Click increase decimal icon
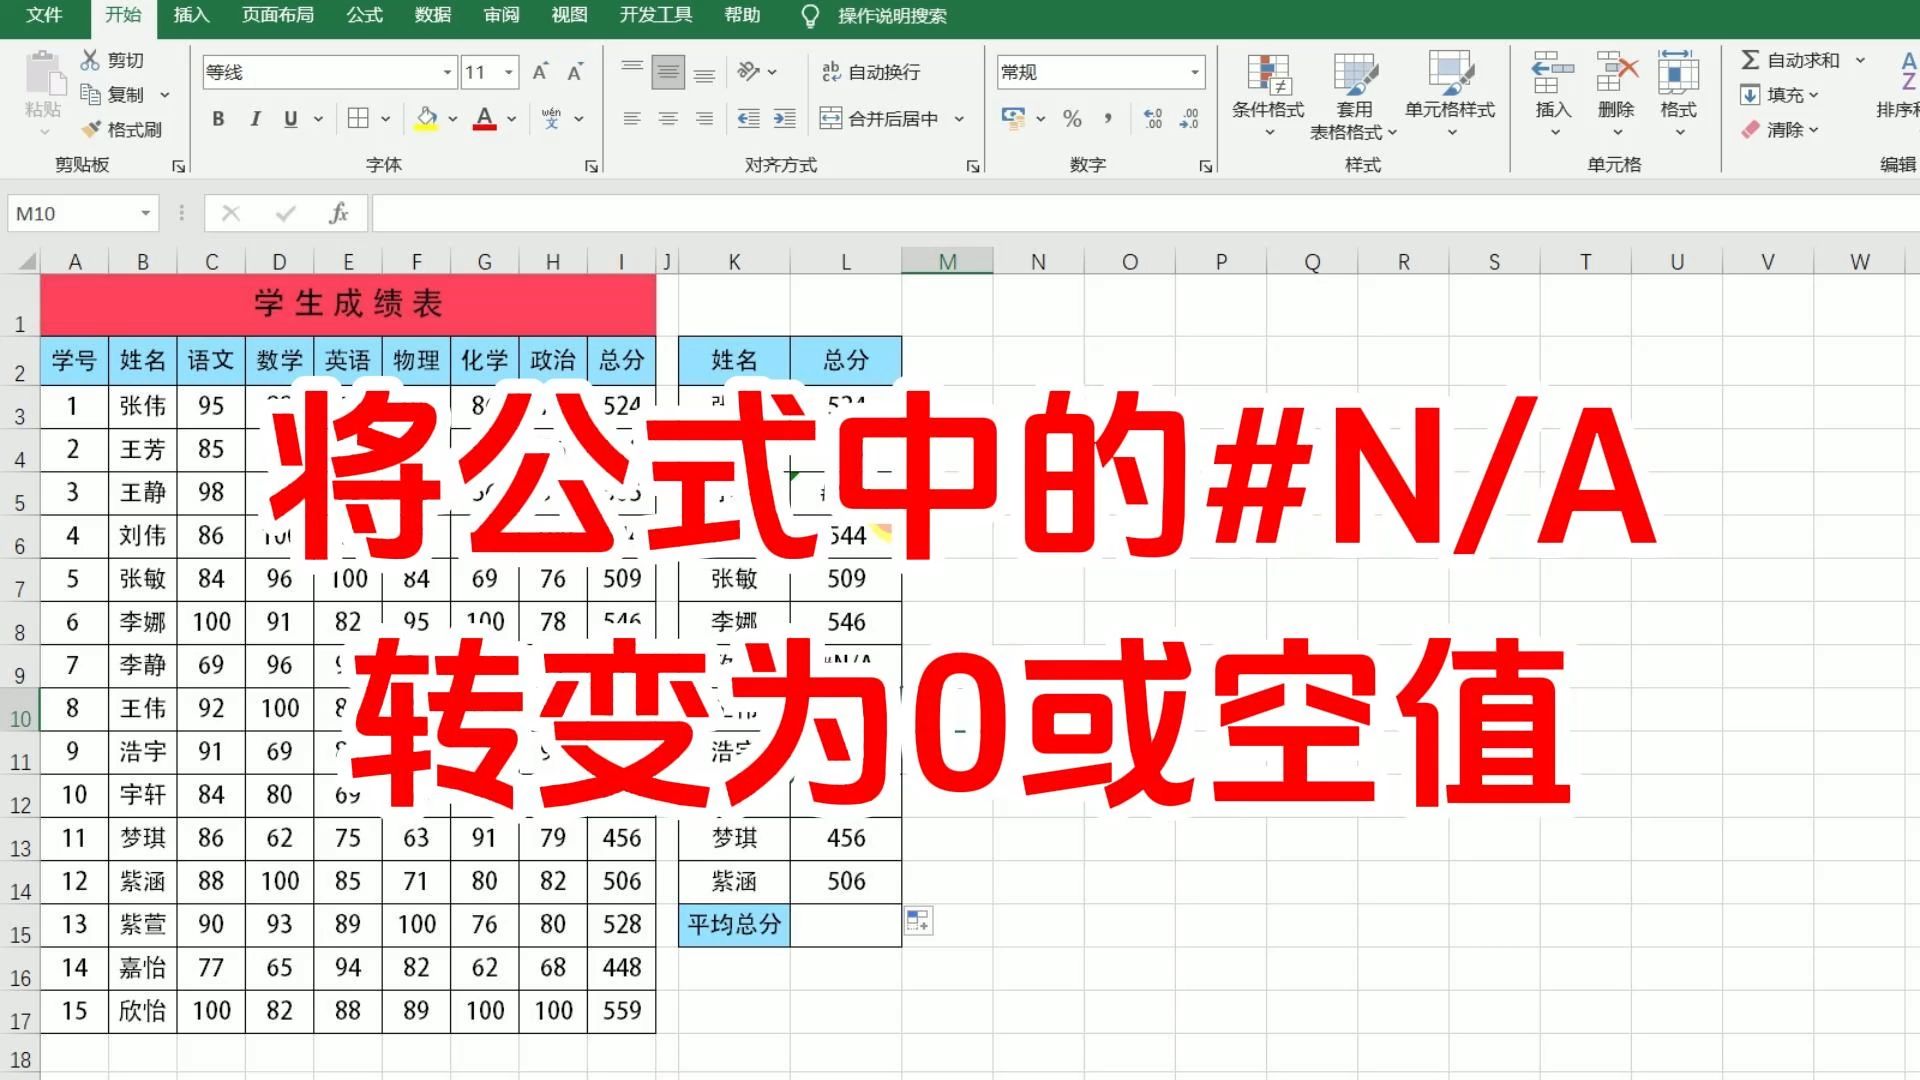The width and height of the screenshot is (1920, 1080). pyautogui.click(x=1153, y=118)
